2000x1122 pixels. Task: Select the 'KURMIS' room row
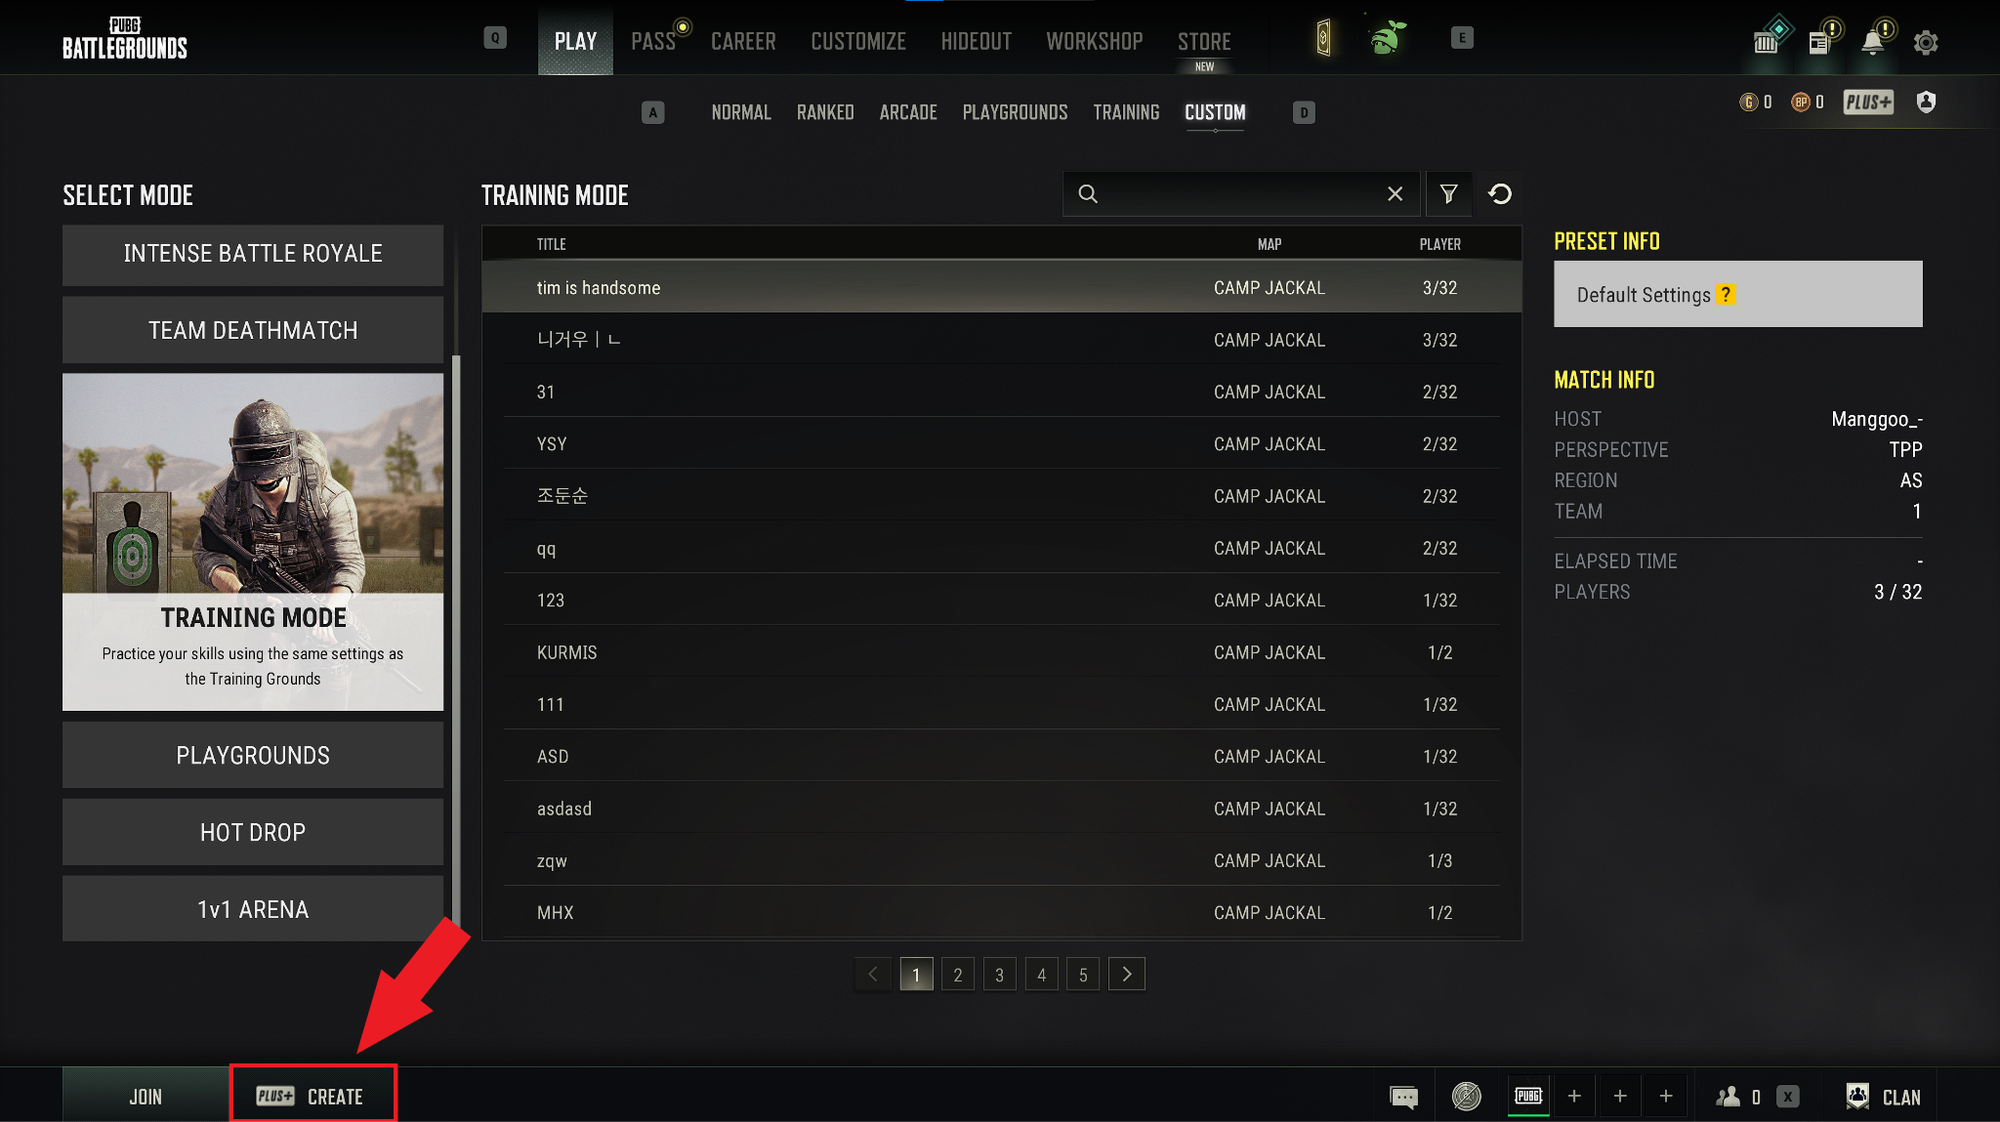pos(1002,652)
